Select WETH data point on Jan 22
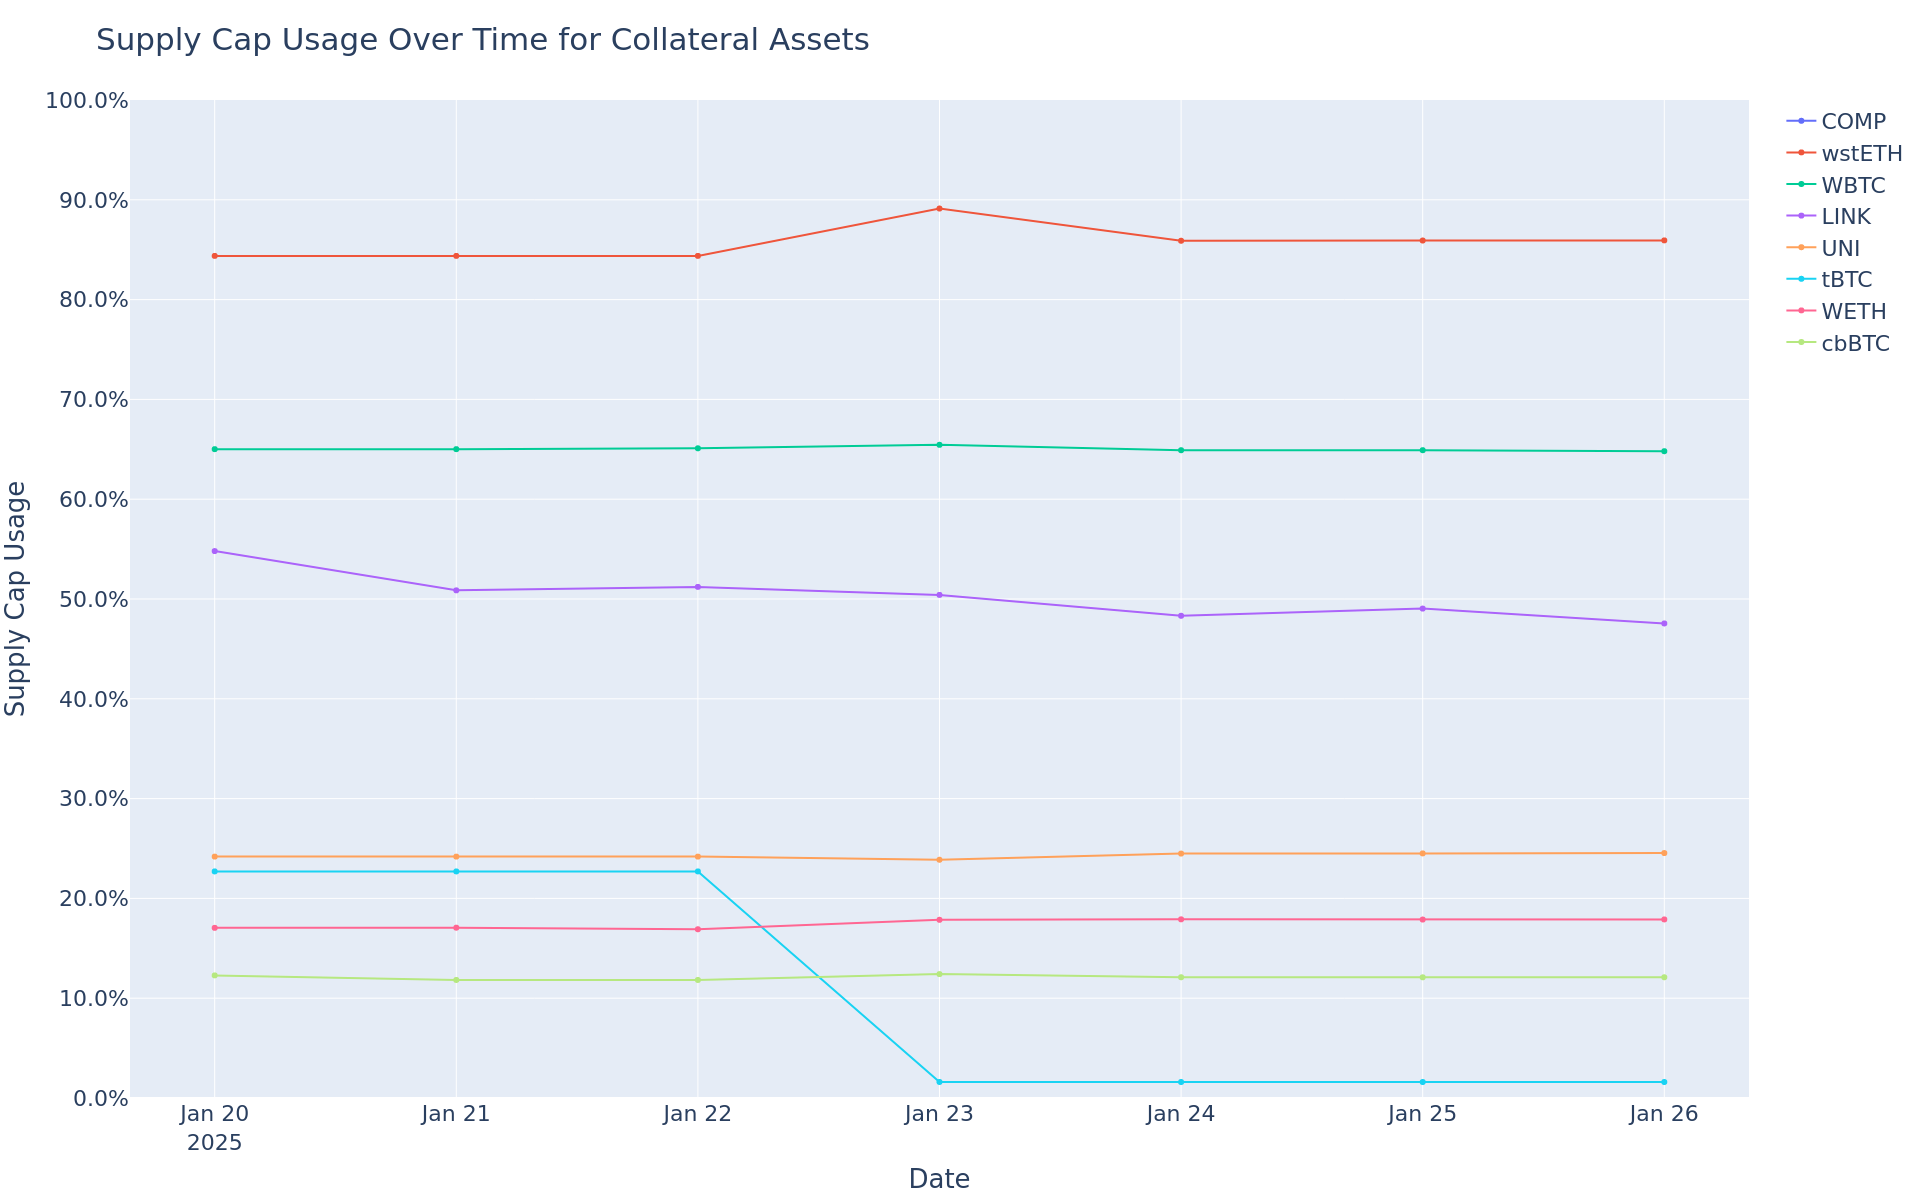 pos(698,930)
